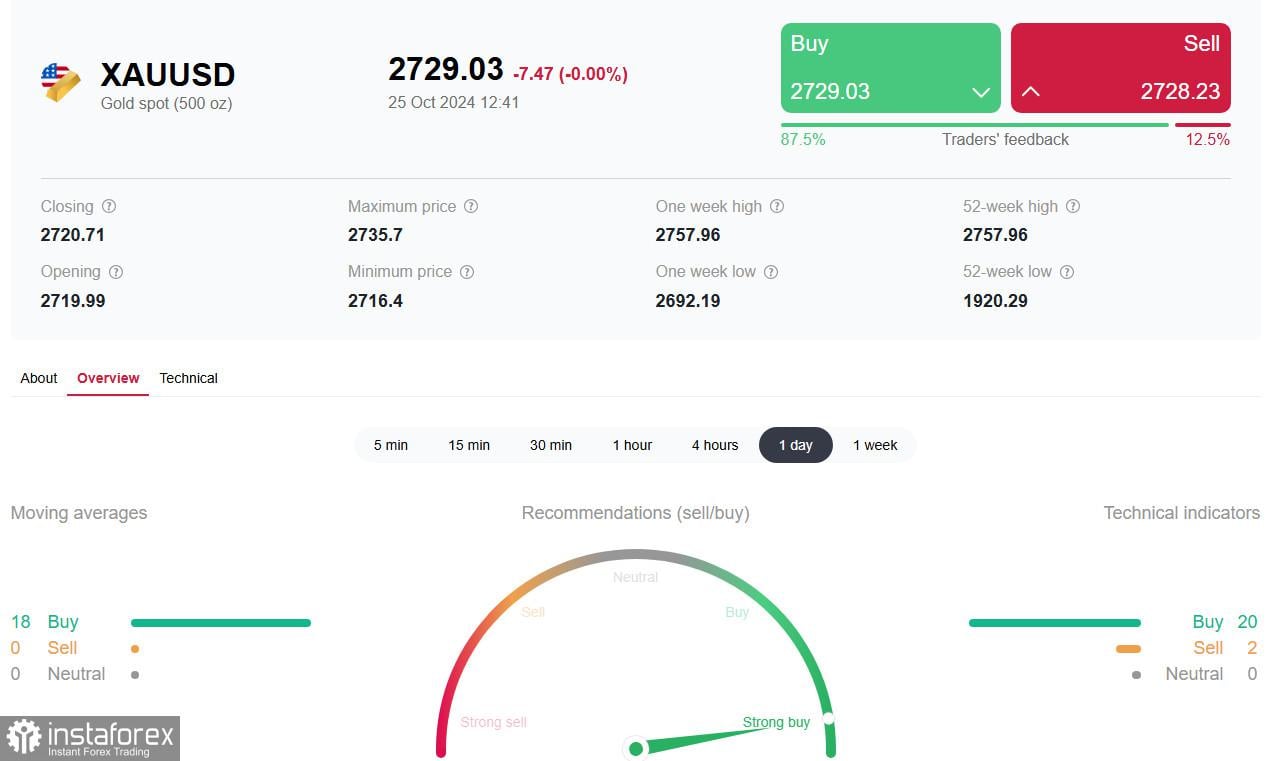Click the -7.47 (-0.00%) change value
The width and height of the screenshot is (1271, 761).
point(570,74)
